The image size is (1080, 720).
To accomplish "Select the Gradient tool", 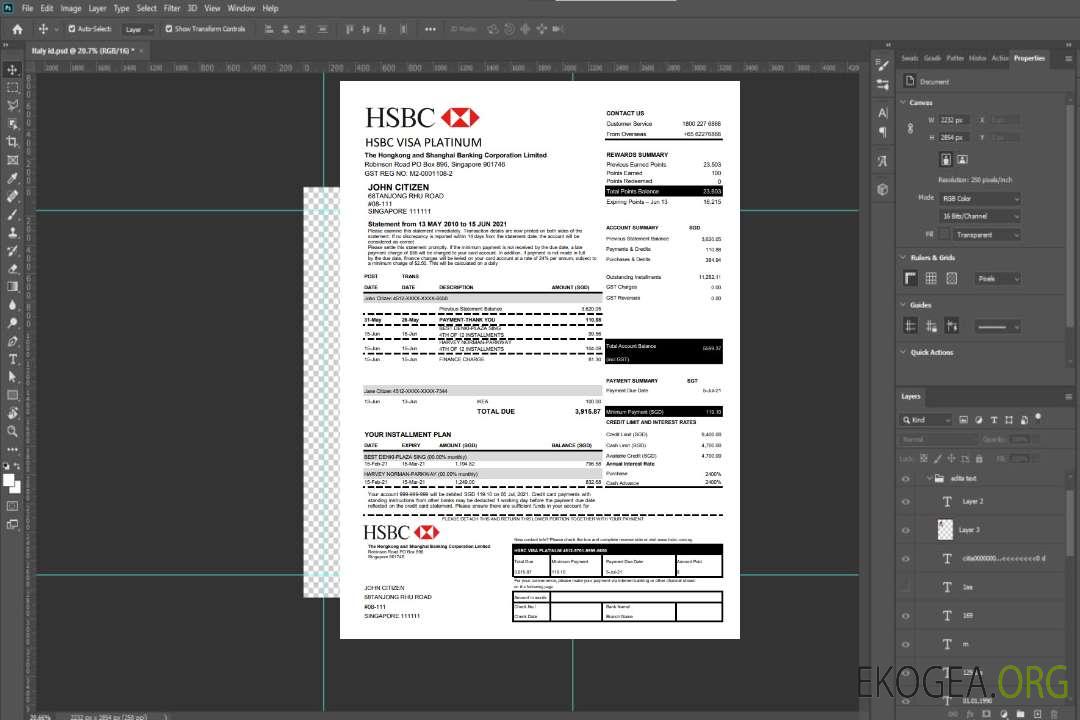I will coord(12,287).
